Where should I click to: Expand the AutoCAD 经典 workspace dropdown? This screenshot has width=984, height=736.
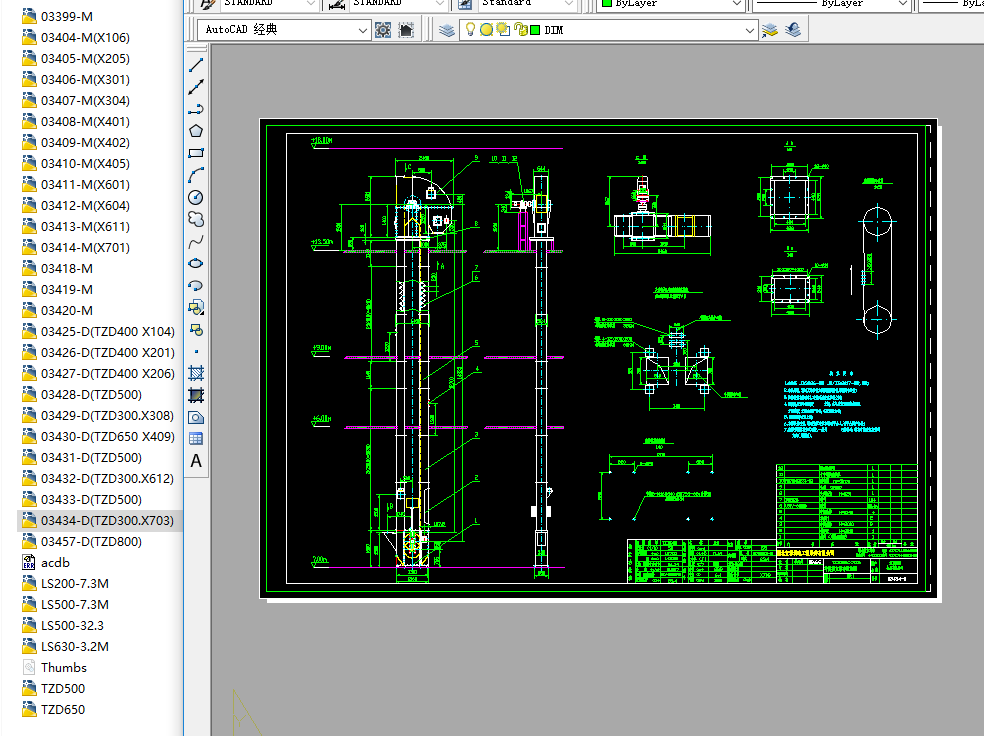coord(364,30)
